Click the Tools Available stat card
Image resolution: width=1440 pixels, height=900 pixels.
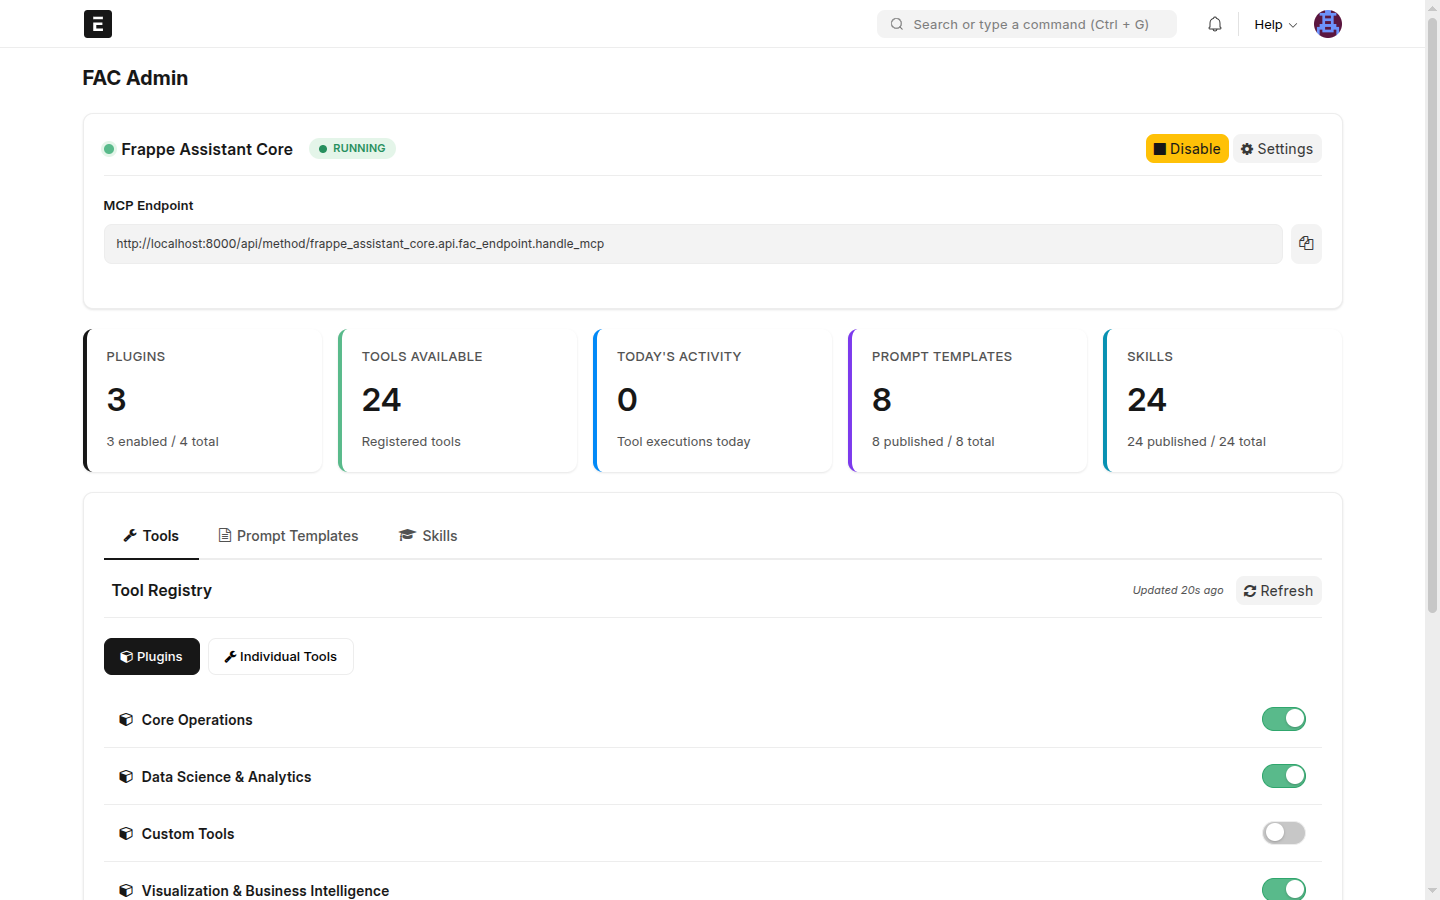pos(458,400)
